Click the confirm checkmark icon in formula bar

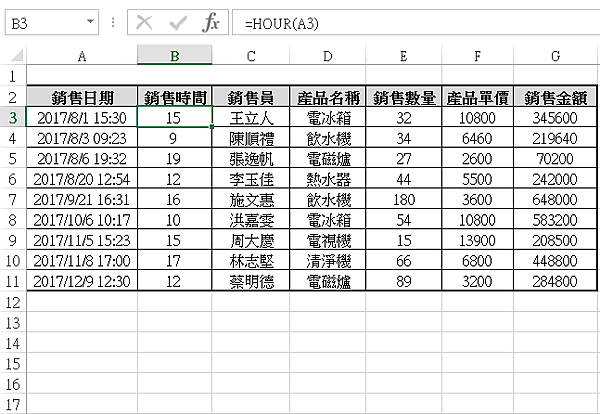click(178, 23)
